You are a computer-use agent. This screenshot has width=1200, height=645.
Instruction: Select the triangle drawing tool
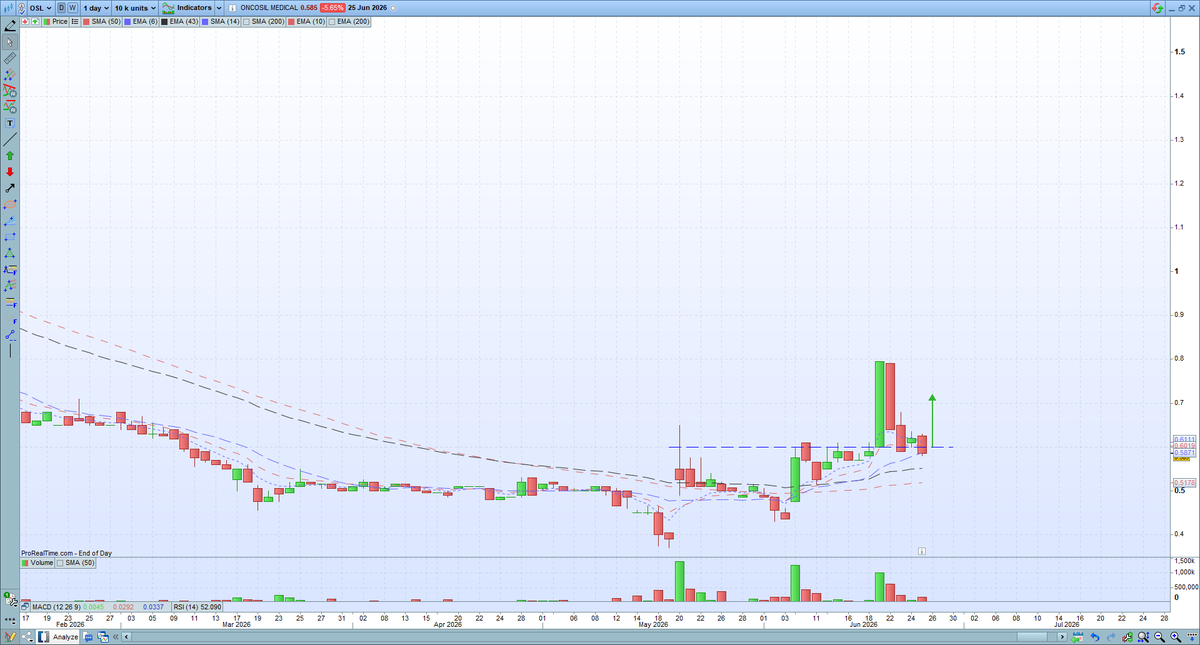[x=10, y=253]
